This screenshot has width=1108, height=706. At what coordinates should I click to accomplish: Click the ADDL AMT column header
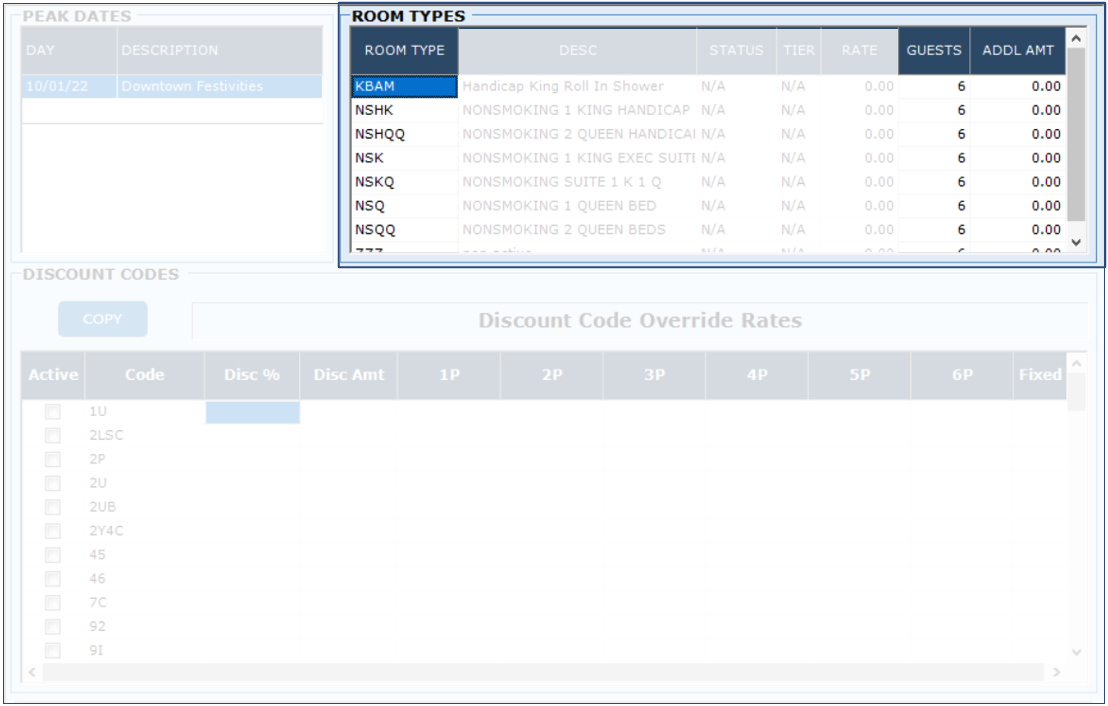click(1017, 51)
